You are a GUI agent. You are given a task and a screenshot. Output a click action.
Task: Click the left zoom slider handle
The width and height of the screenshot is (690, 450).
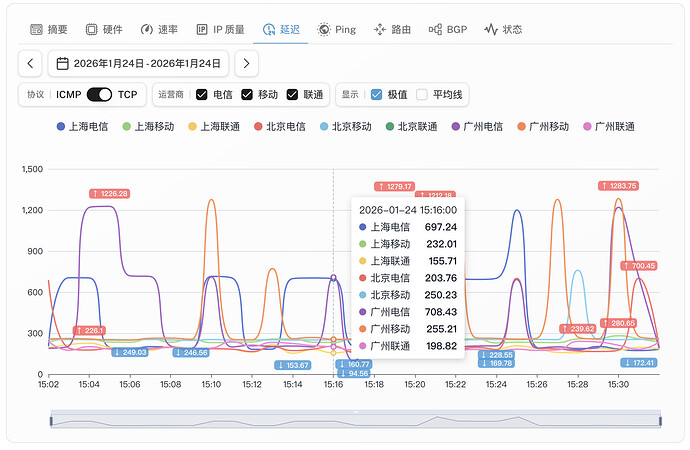[51, 421]
